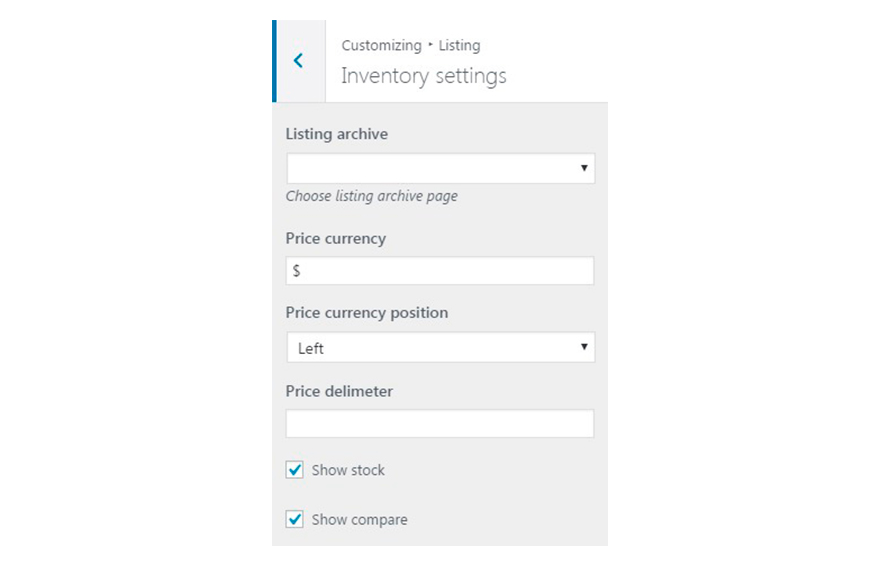Click the "Price currency position" label
This screenshot has height=566, width=880.
tap(367, 313)
